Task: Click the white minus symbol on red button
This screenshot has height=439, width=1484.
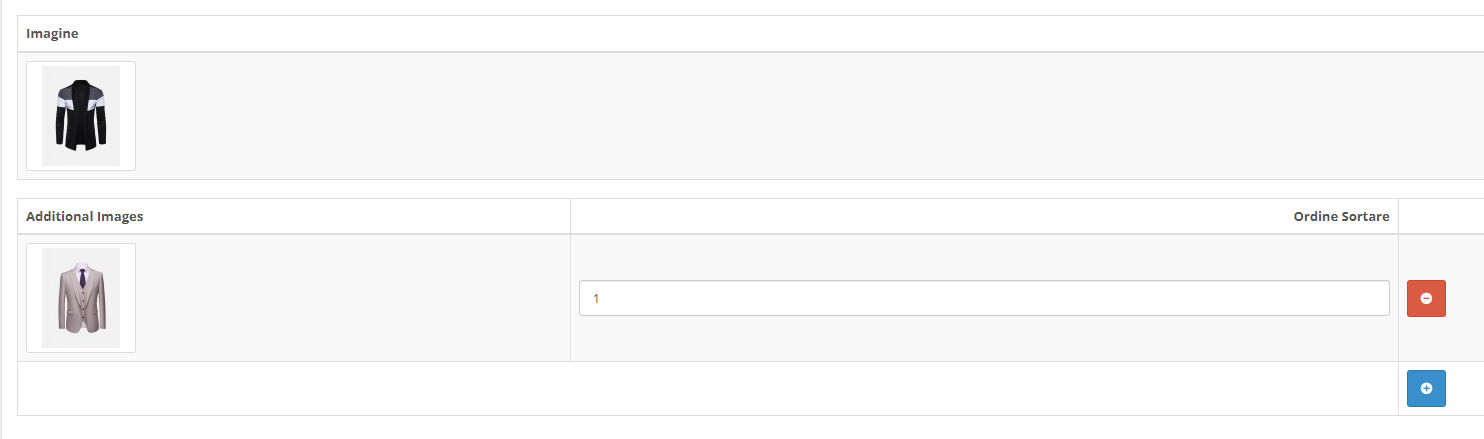Action: pyautogui.click(x=1426, y=298)
